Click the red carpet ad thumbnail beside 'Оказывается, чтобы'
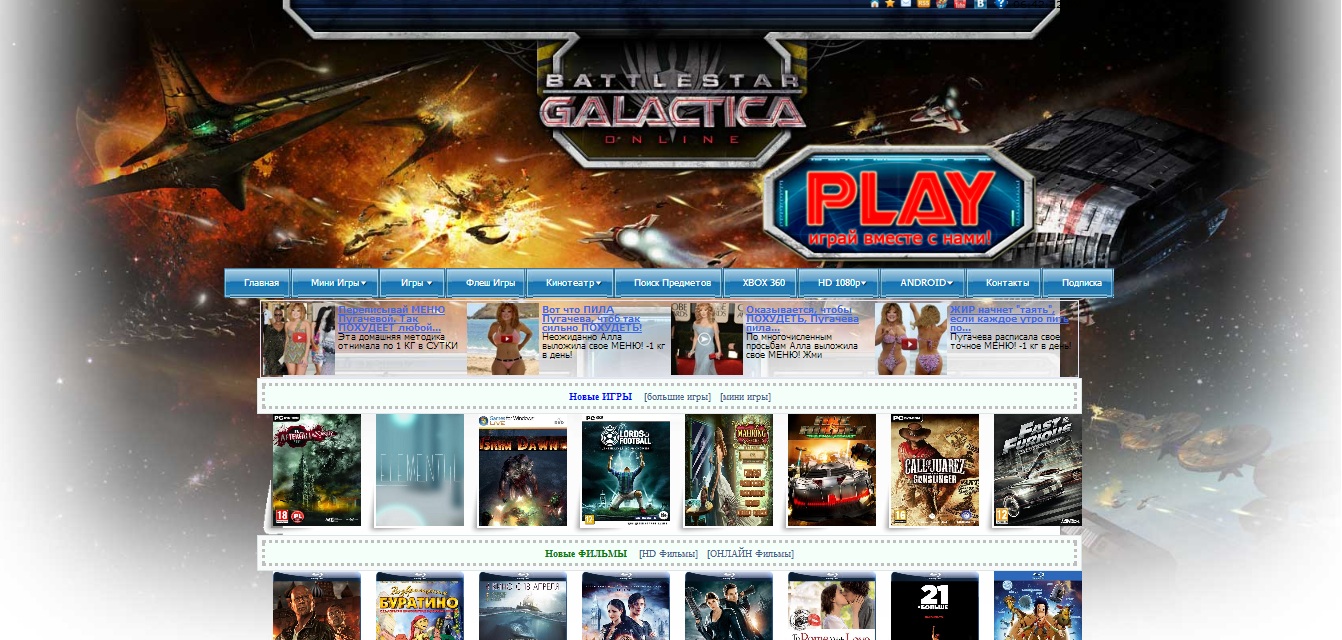Viewport: 1342px width, 640px height. (x=707, y=339)
